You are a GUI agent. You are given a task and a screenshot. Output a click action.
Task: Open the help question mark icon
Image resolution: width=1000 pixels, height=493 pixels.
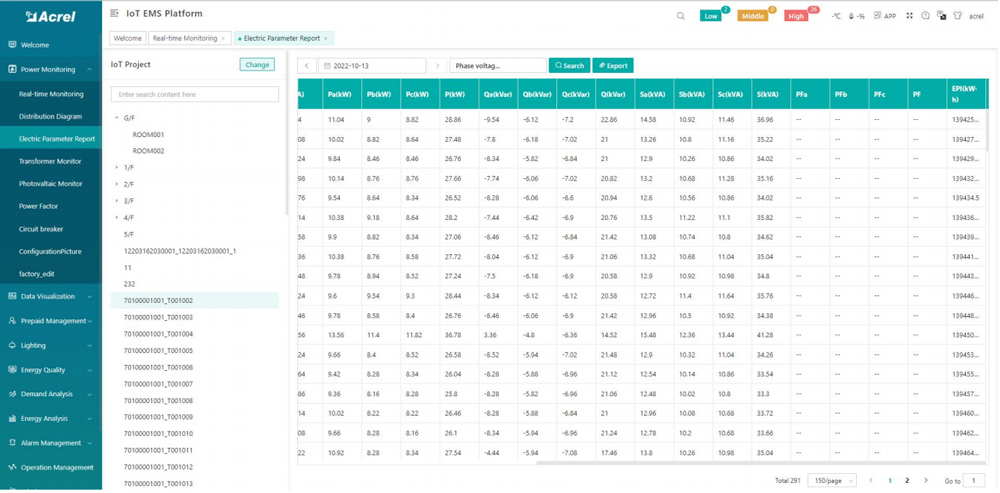point(925,16)
